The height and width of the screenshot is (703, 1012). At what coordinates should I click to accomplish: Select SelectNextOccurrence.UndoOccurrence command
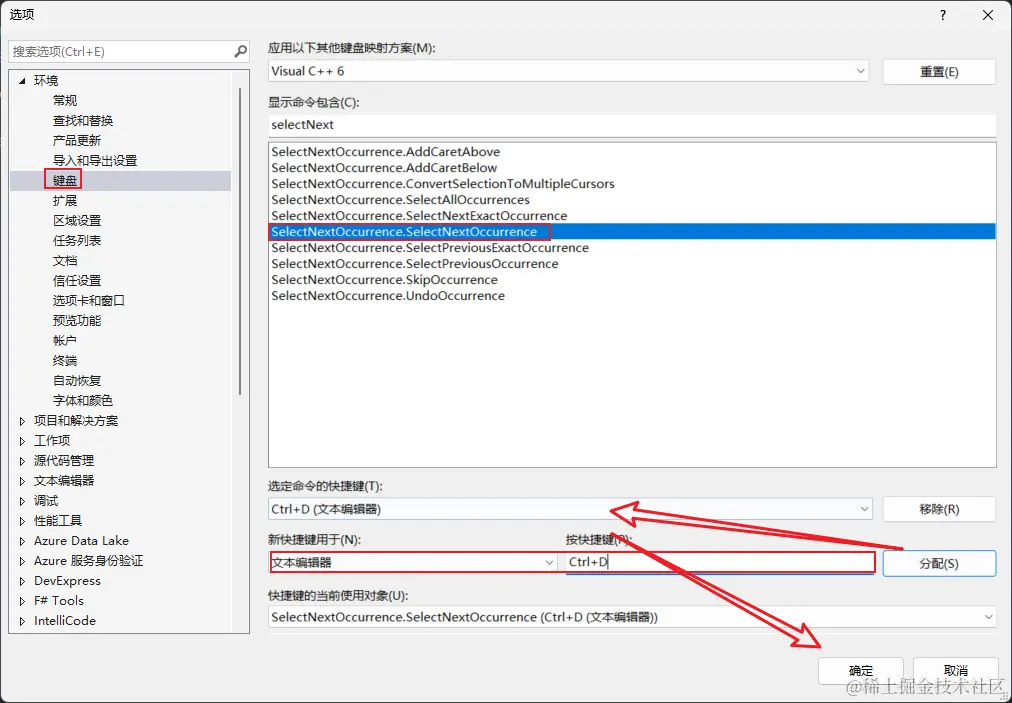coord(632,296)
